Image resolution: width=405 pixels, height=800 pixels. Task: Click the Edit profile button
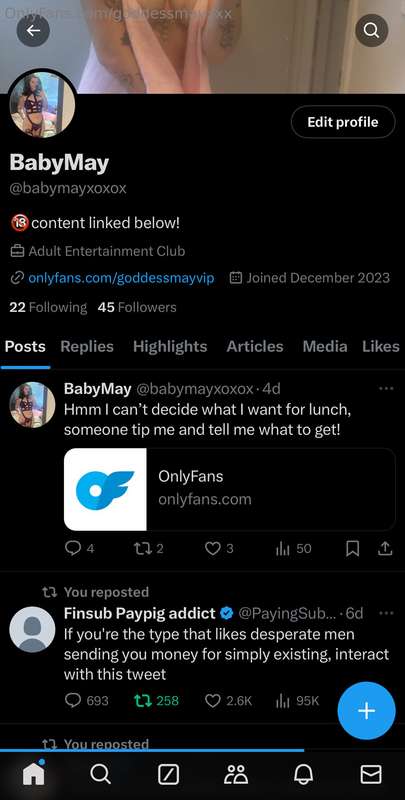click(343, 122)
